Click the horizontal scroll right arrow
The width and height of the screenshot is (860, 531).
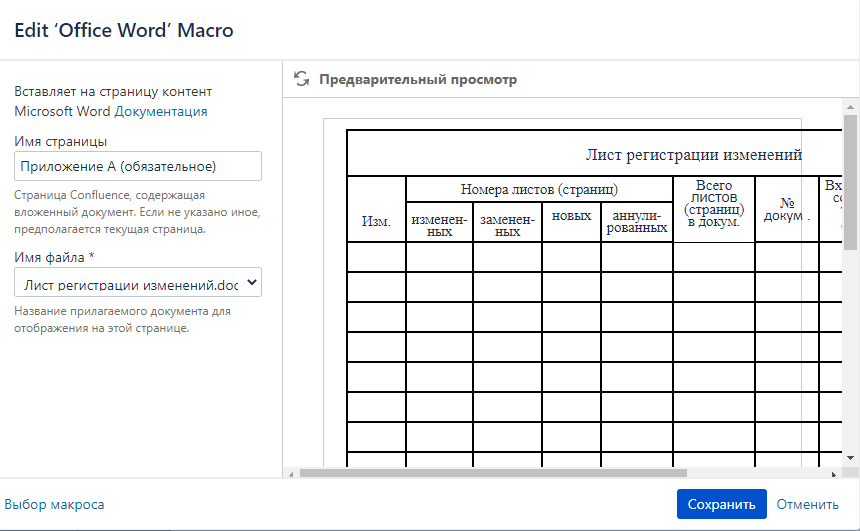coord(834,474)
